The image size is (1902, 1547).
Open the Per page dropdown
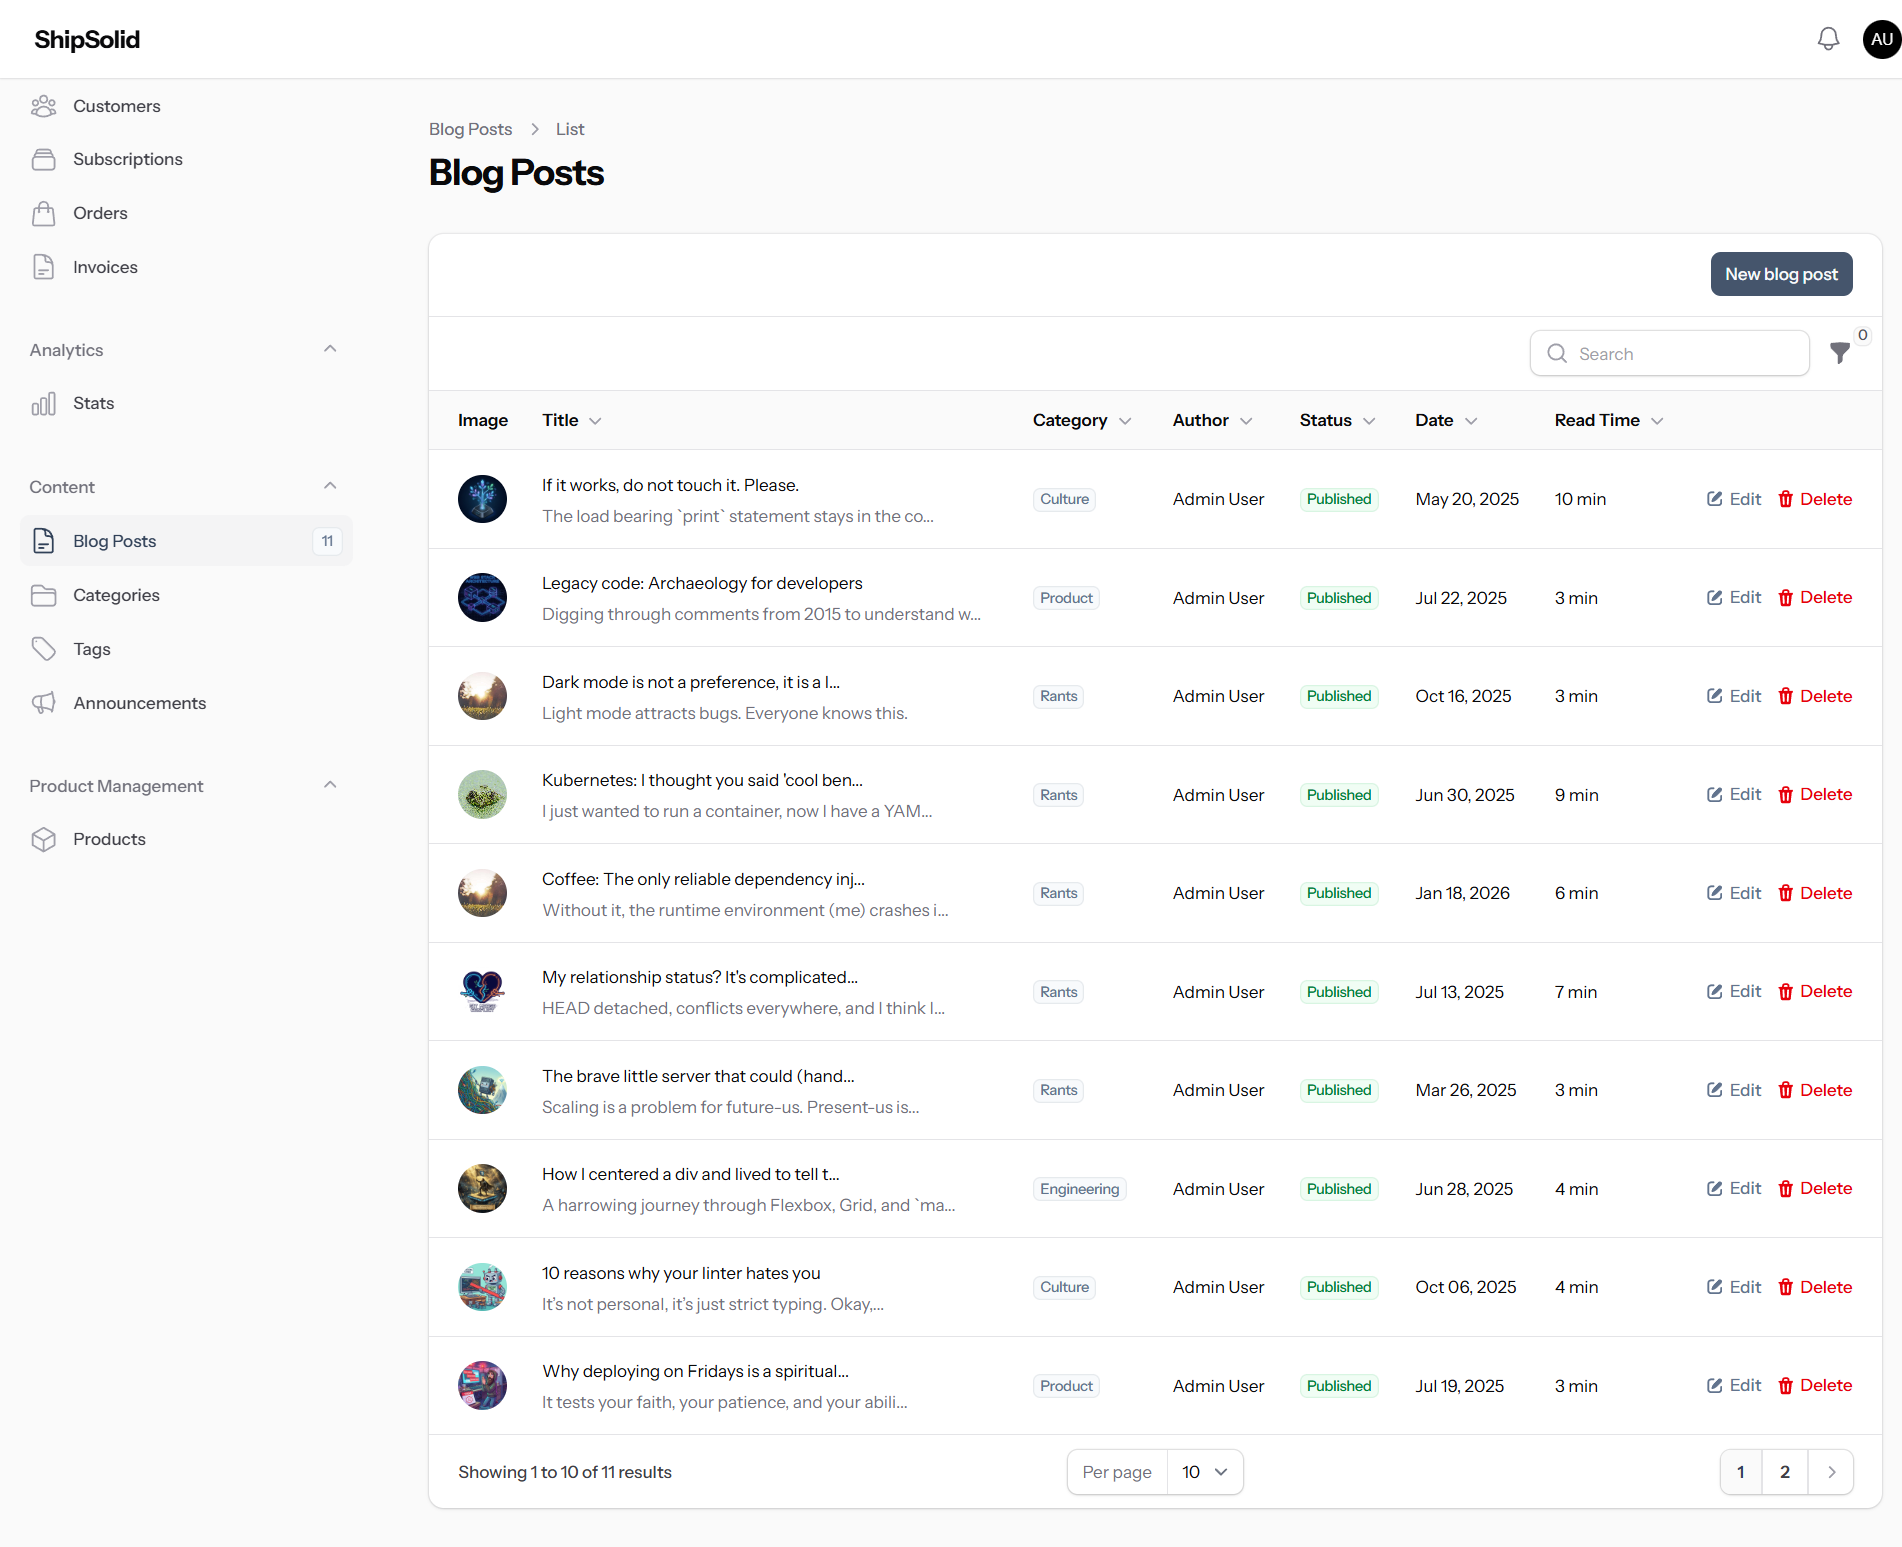tap(1204, 1472)
